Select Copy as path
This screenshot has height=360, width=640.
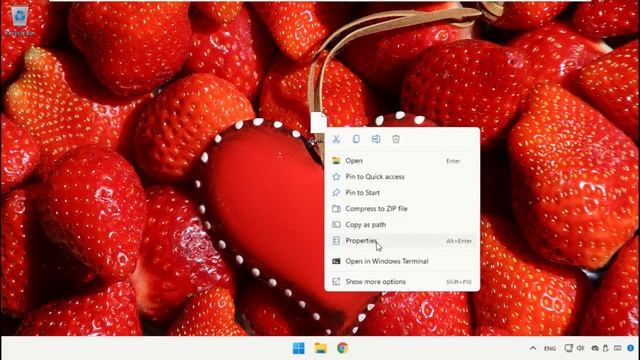coord(402,224)
